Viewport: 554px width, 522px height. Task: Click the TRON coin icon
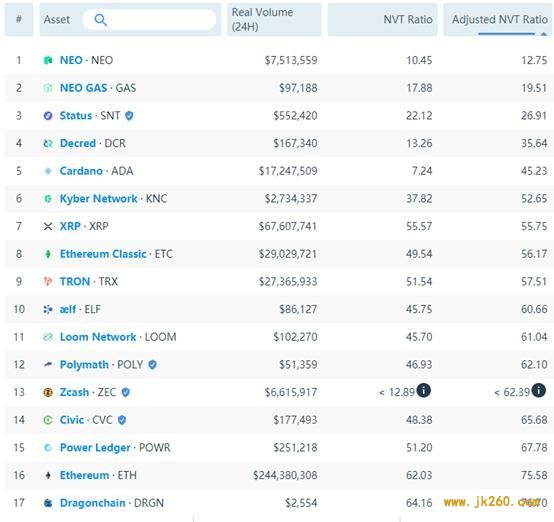48,282
